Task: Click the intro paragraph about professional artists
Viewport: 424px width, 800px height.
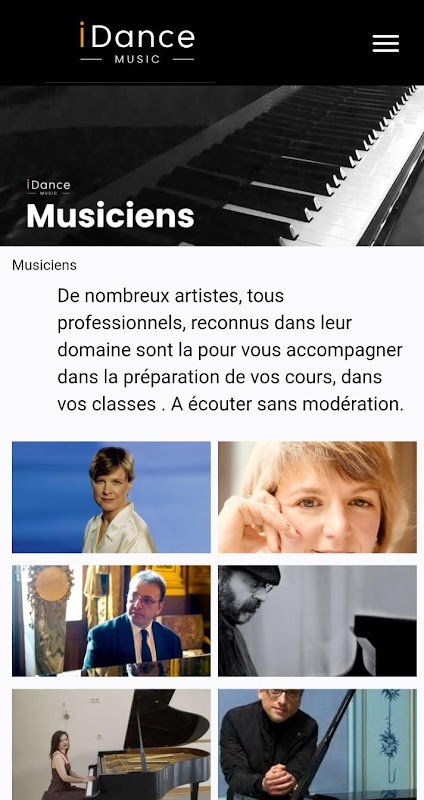Action: point(231,350)
